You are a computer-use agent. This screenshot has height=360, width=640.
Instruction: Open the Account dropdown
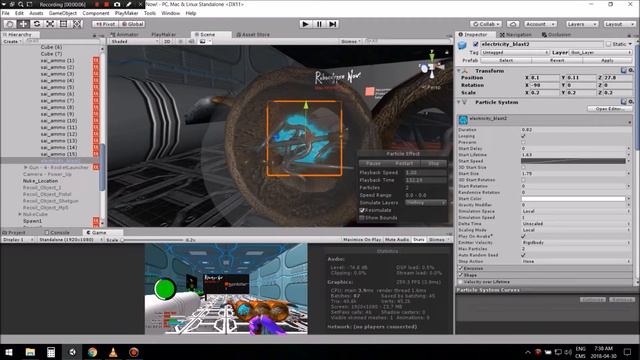click(x=540, y=24)
